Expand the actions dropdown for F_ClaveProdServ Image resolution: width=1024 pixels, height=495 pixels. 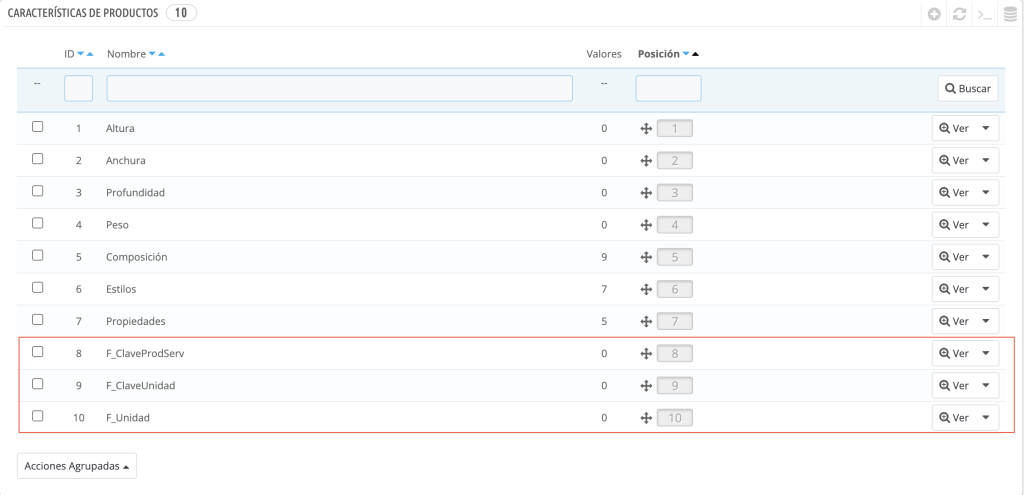[x=986, y=353]
